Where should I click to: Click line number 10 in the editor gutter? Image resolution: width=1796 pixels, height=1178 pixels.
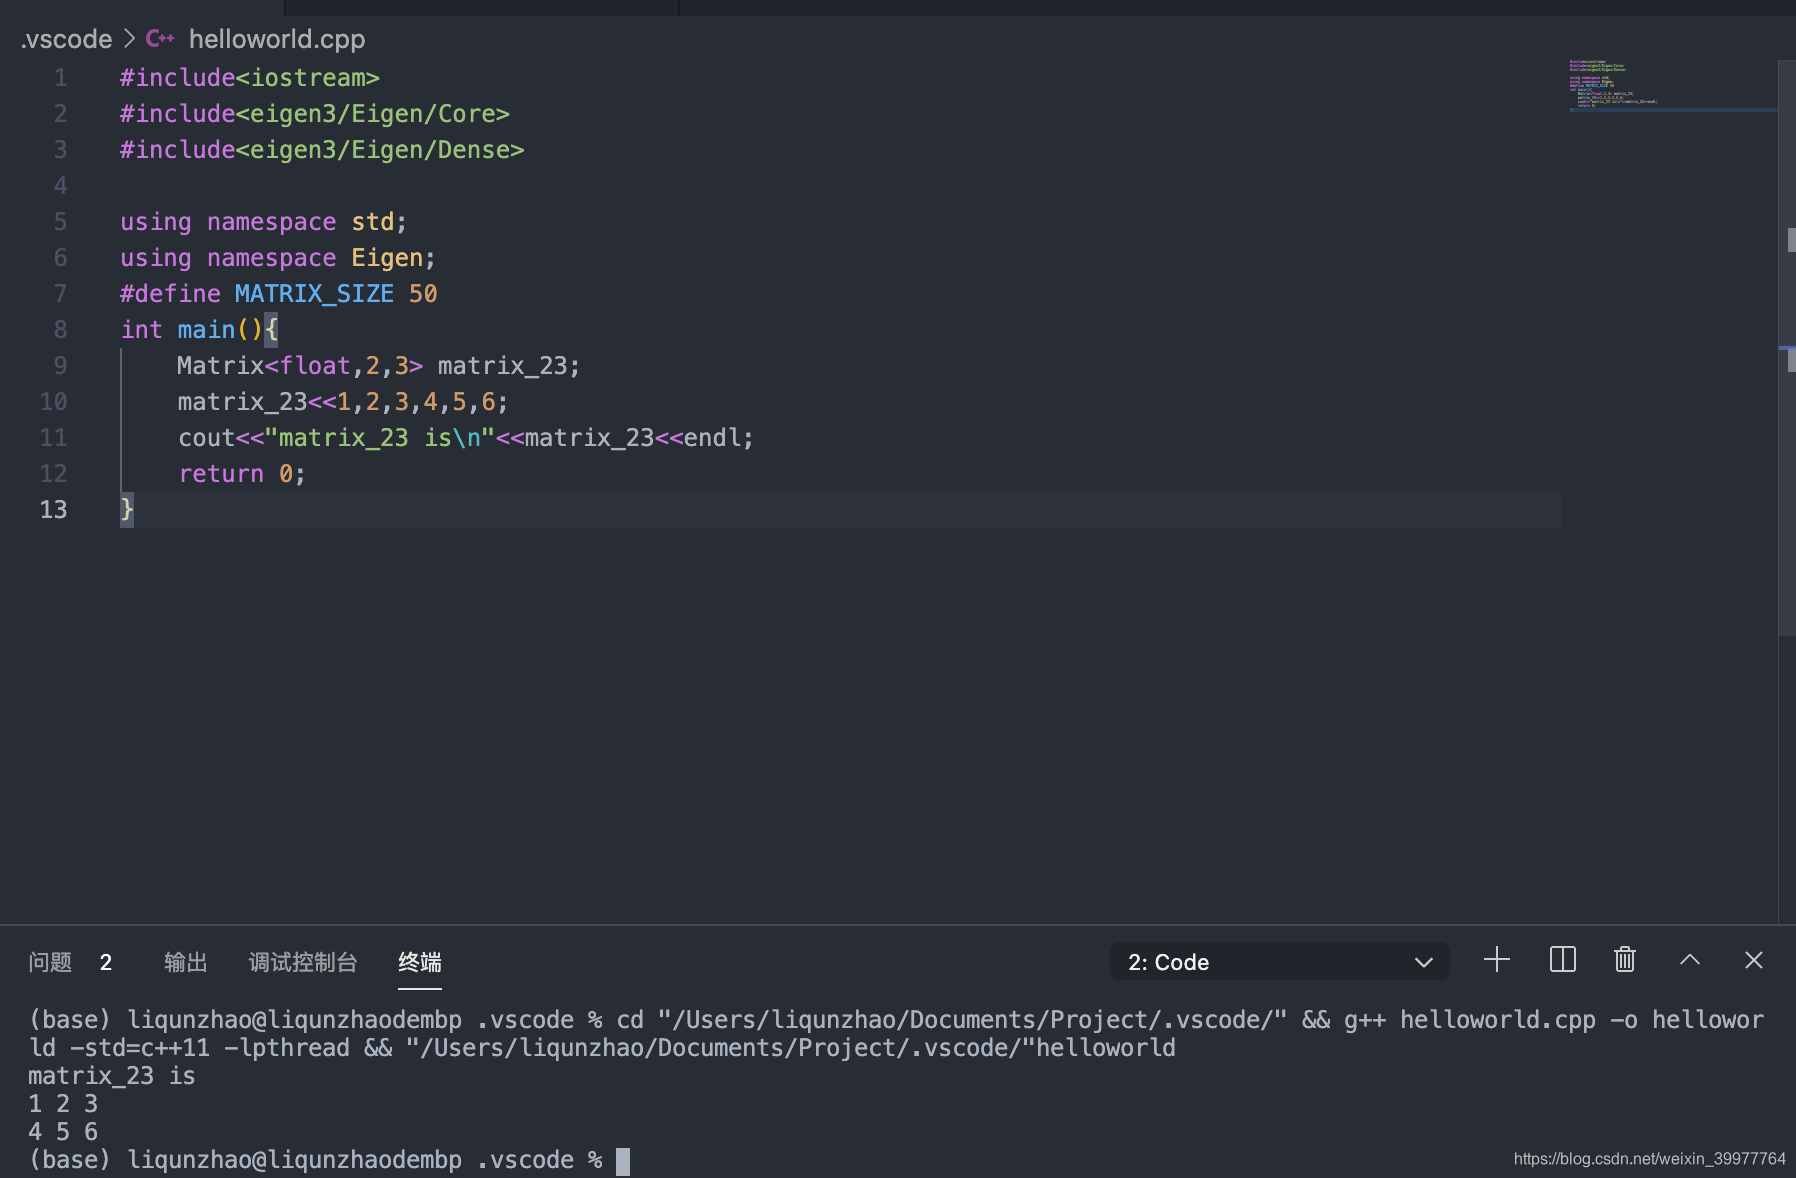click(54, 401)
